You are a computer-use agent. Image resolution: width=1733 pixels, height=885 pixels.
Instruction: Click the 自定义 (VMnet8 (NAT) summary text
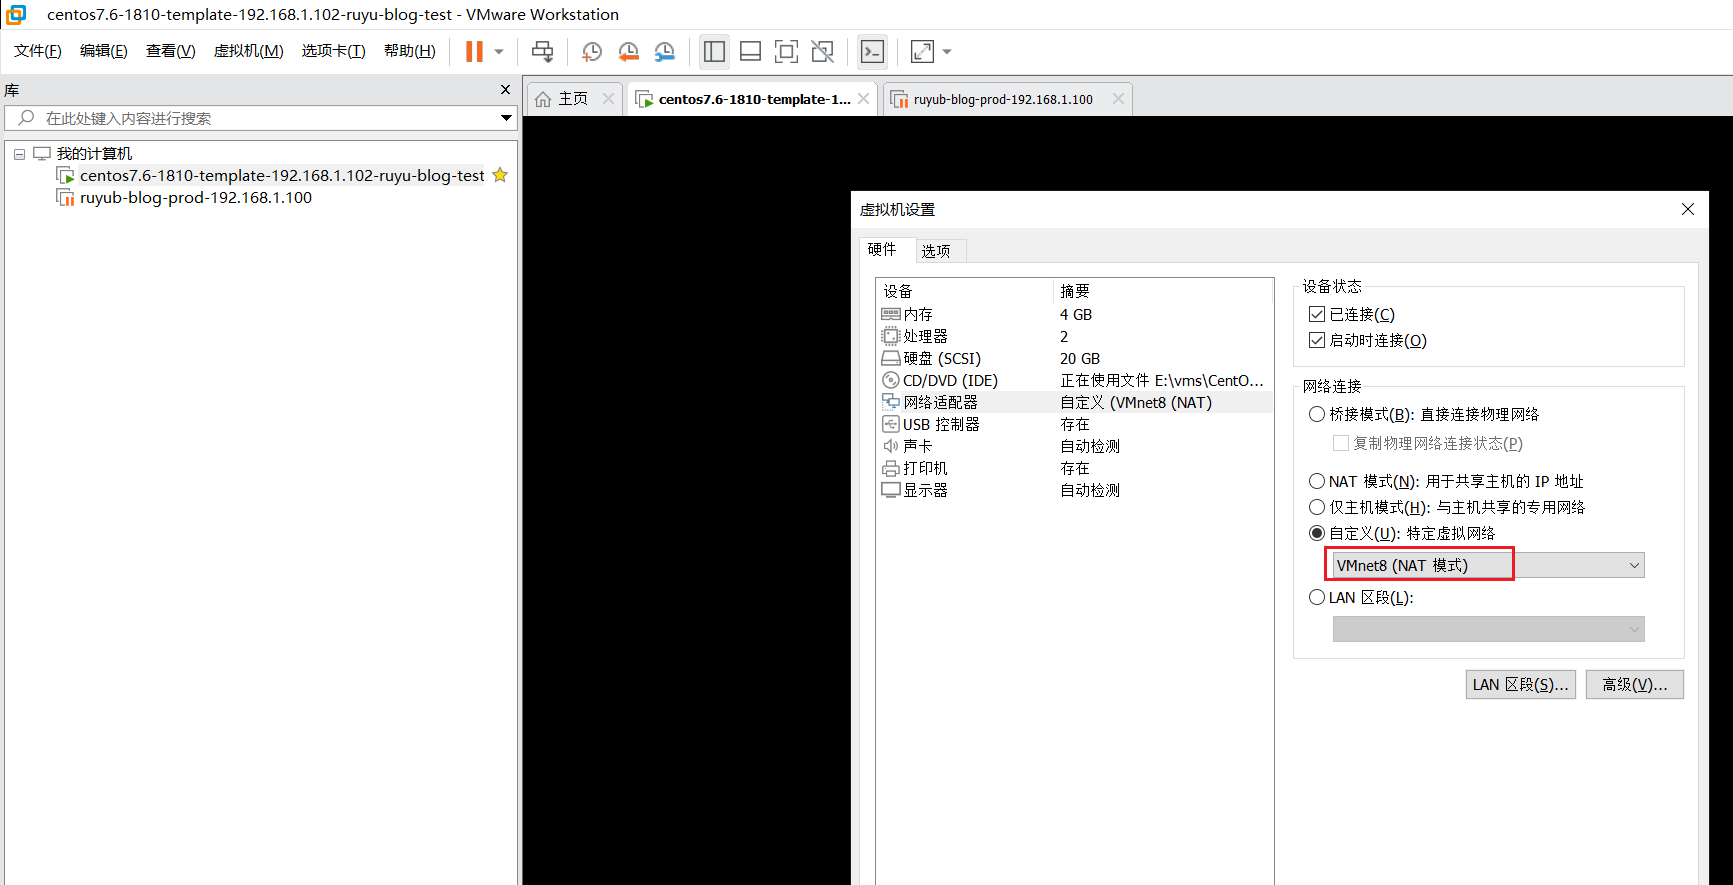(1136, 402)
